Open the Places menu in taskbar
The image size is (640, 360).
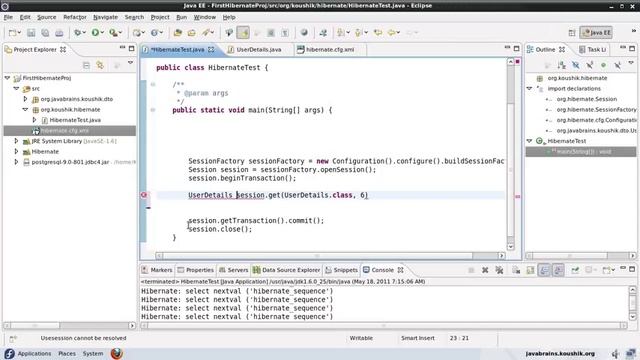[67, 353]
